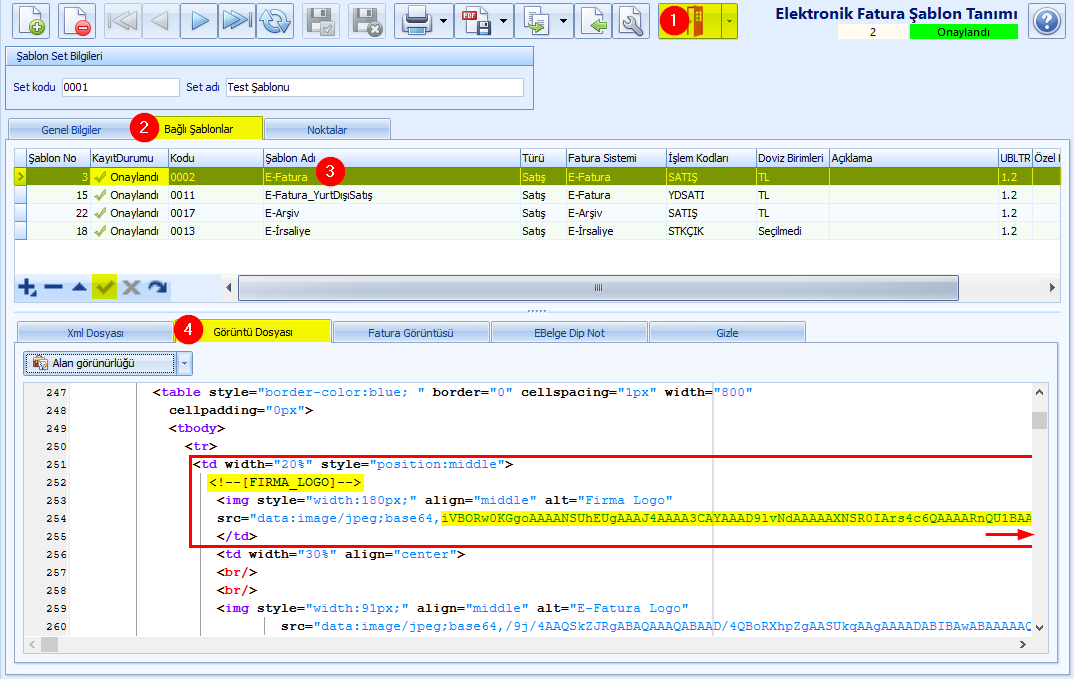Click the printer icon
The height and width of the screenshot is (679, 1074).
tap(416, 21)
